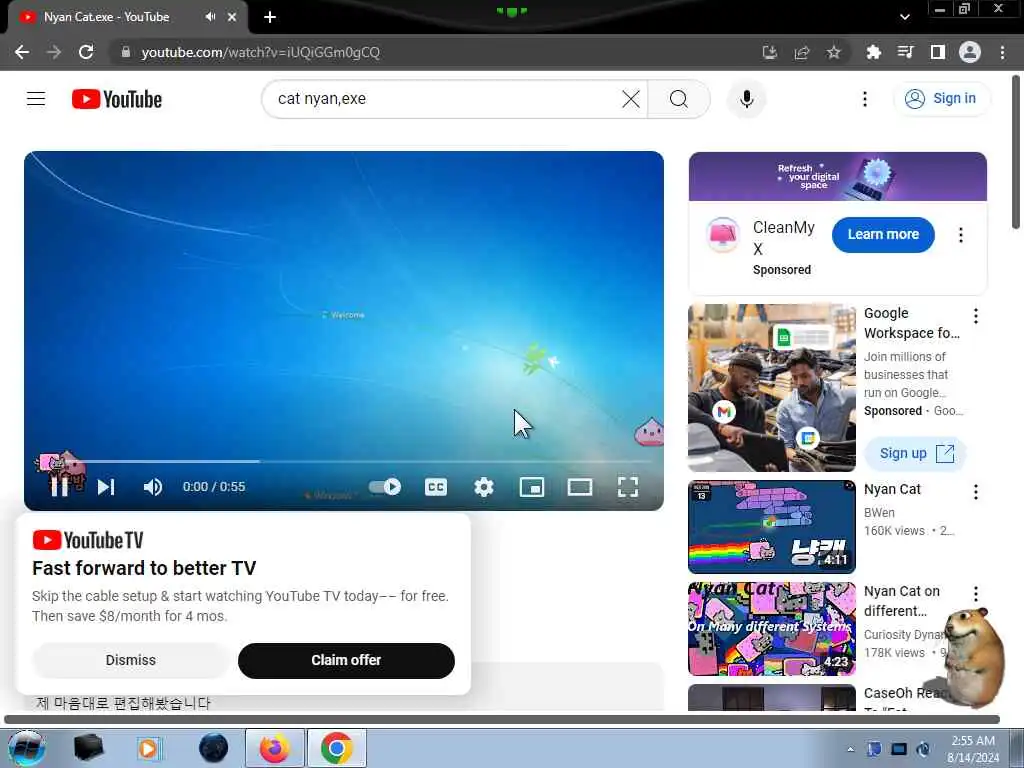1024x768 pixels.
Task: Open a new browser tab
Action: tap(270, 17)
